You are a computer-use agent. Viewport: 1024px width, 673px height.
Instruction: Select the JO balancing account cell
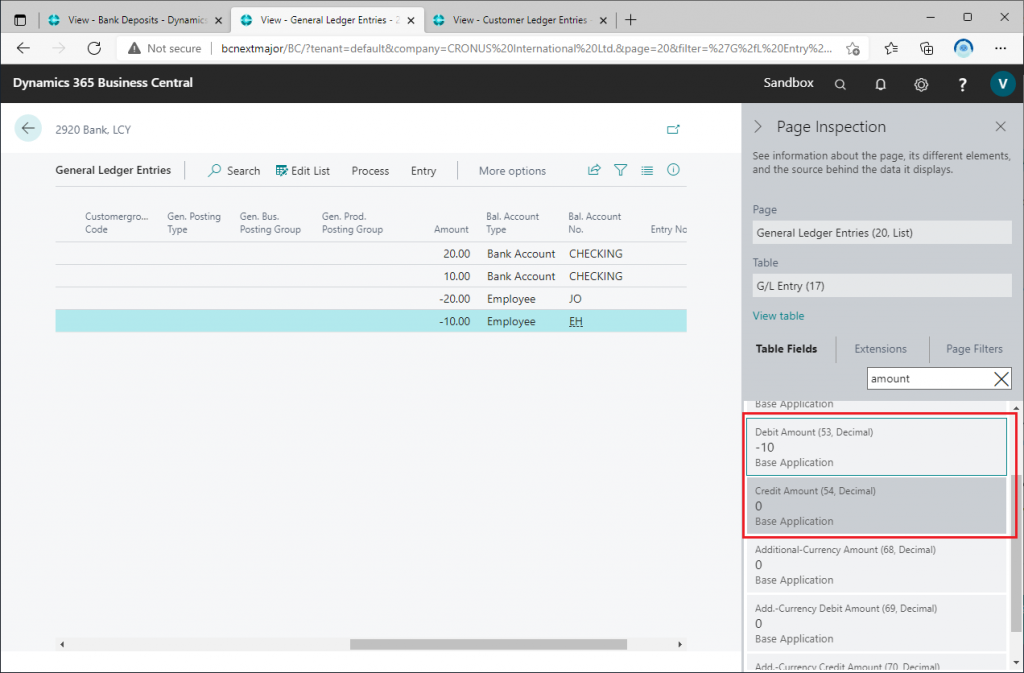click(x=575, y=298)
